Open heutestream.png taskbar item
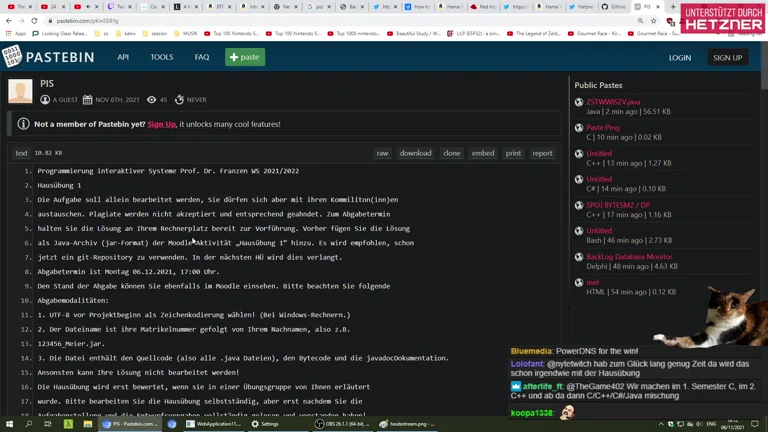The height and width of the screenshot is (432, 768). [407, 424]
